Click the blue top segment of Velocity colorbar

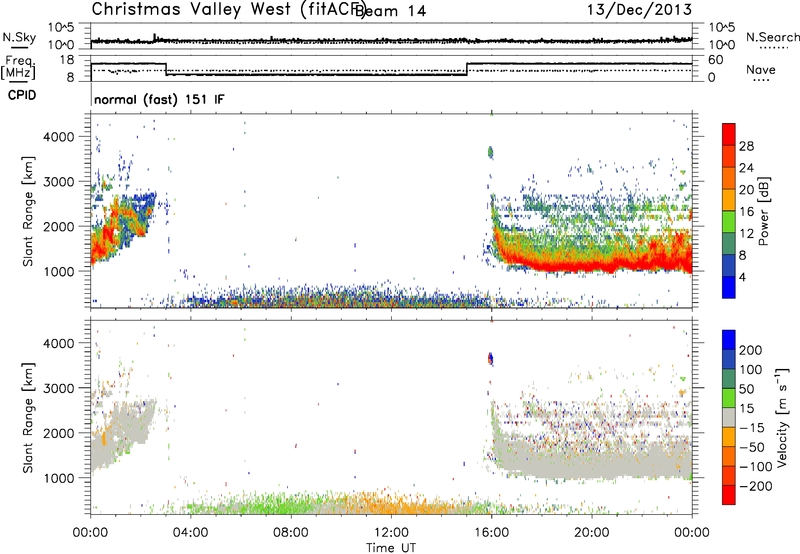729,340
